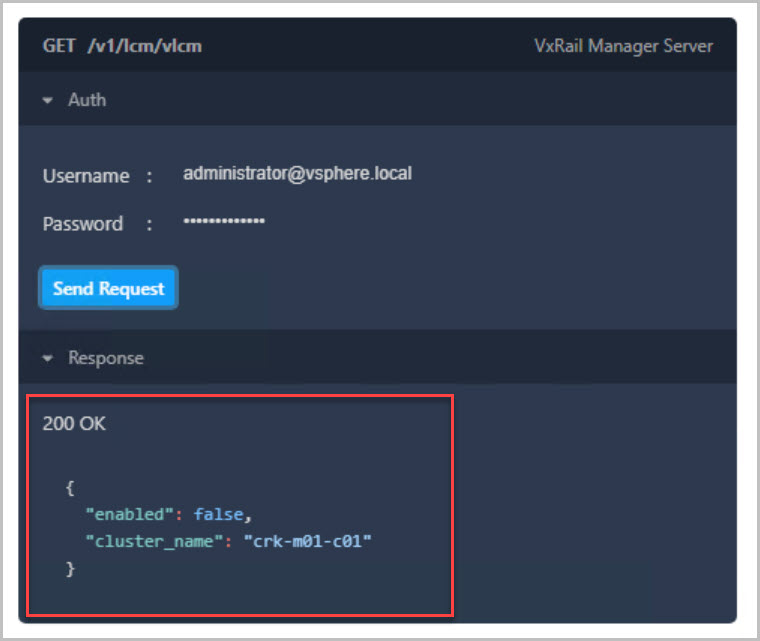Click the masked Password field
The height and width of the screenshot is (641, 760).
224,221
